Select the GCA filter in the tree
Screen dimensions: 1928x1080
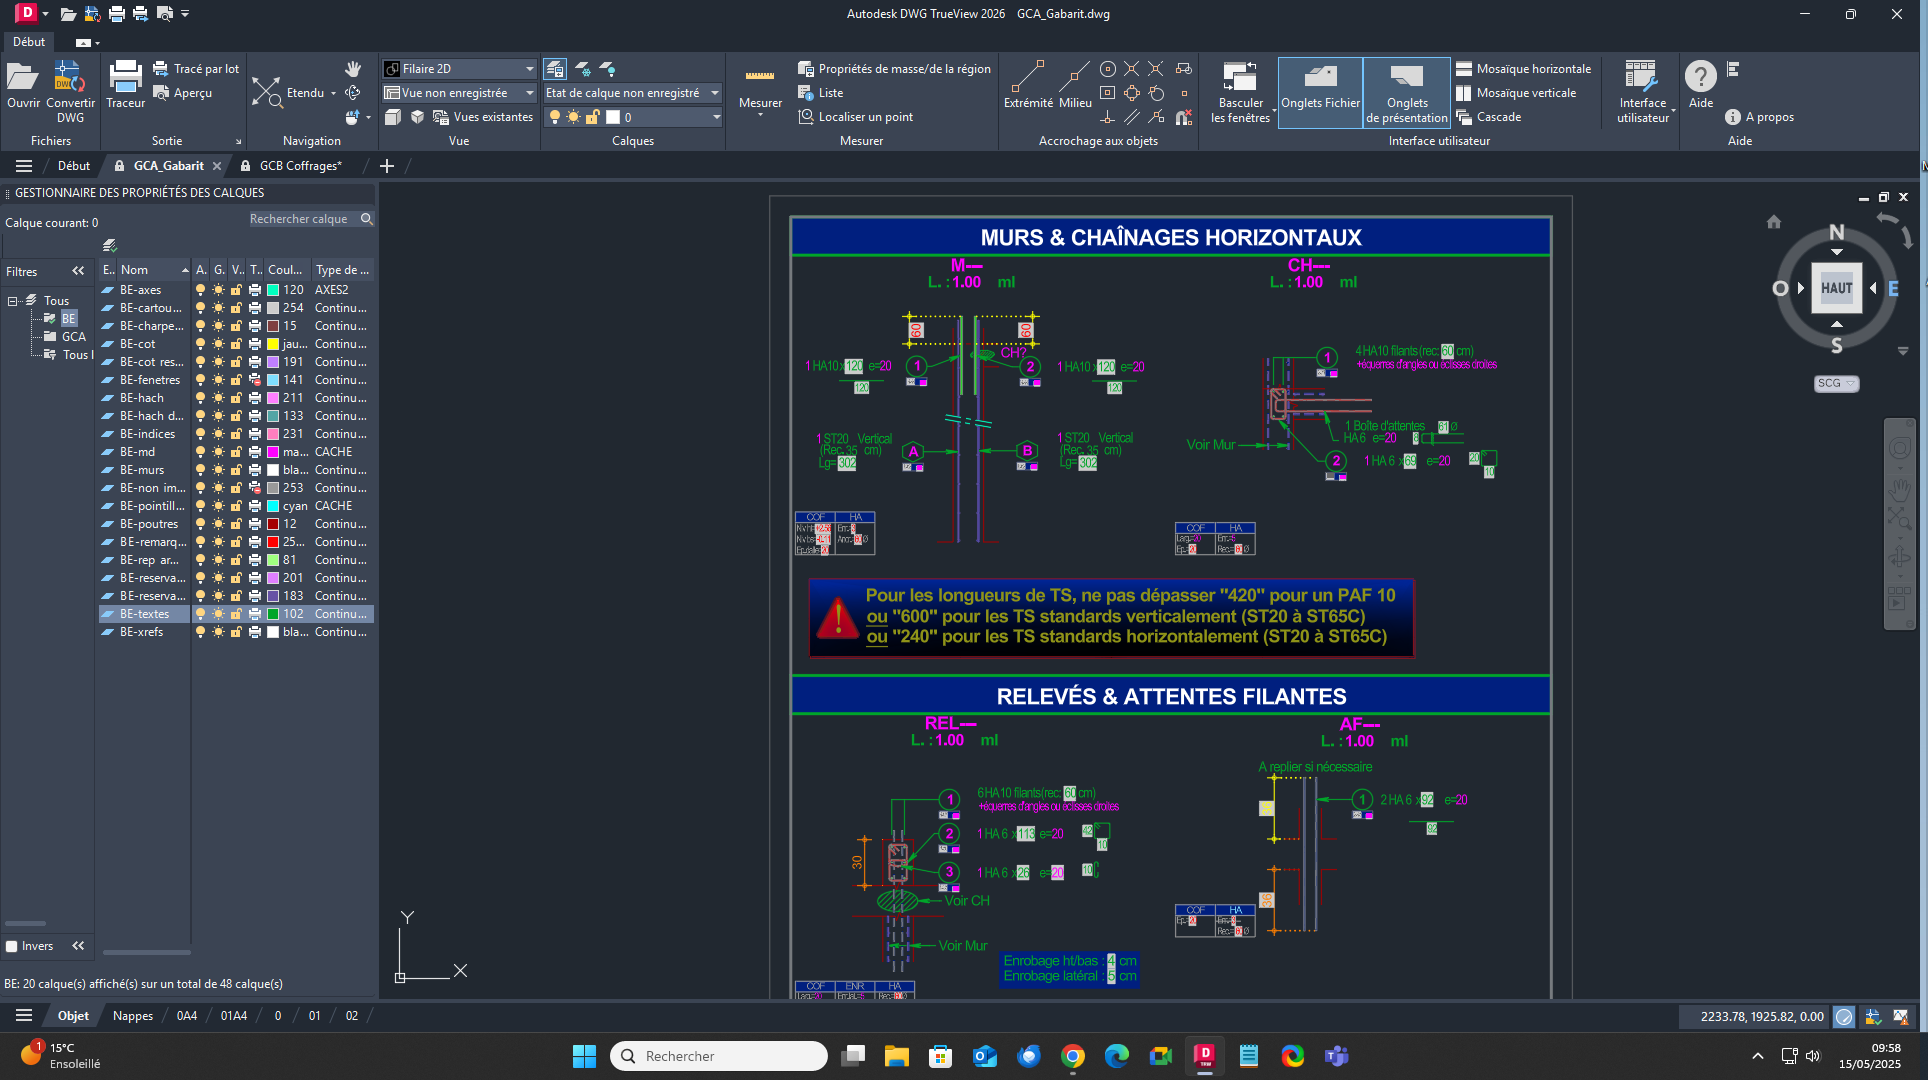coord(74,336)
